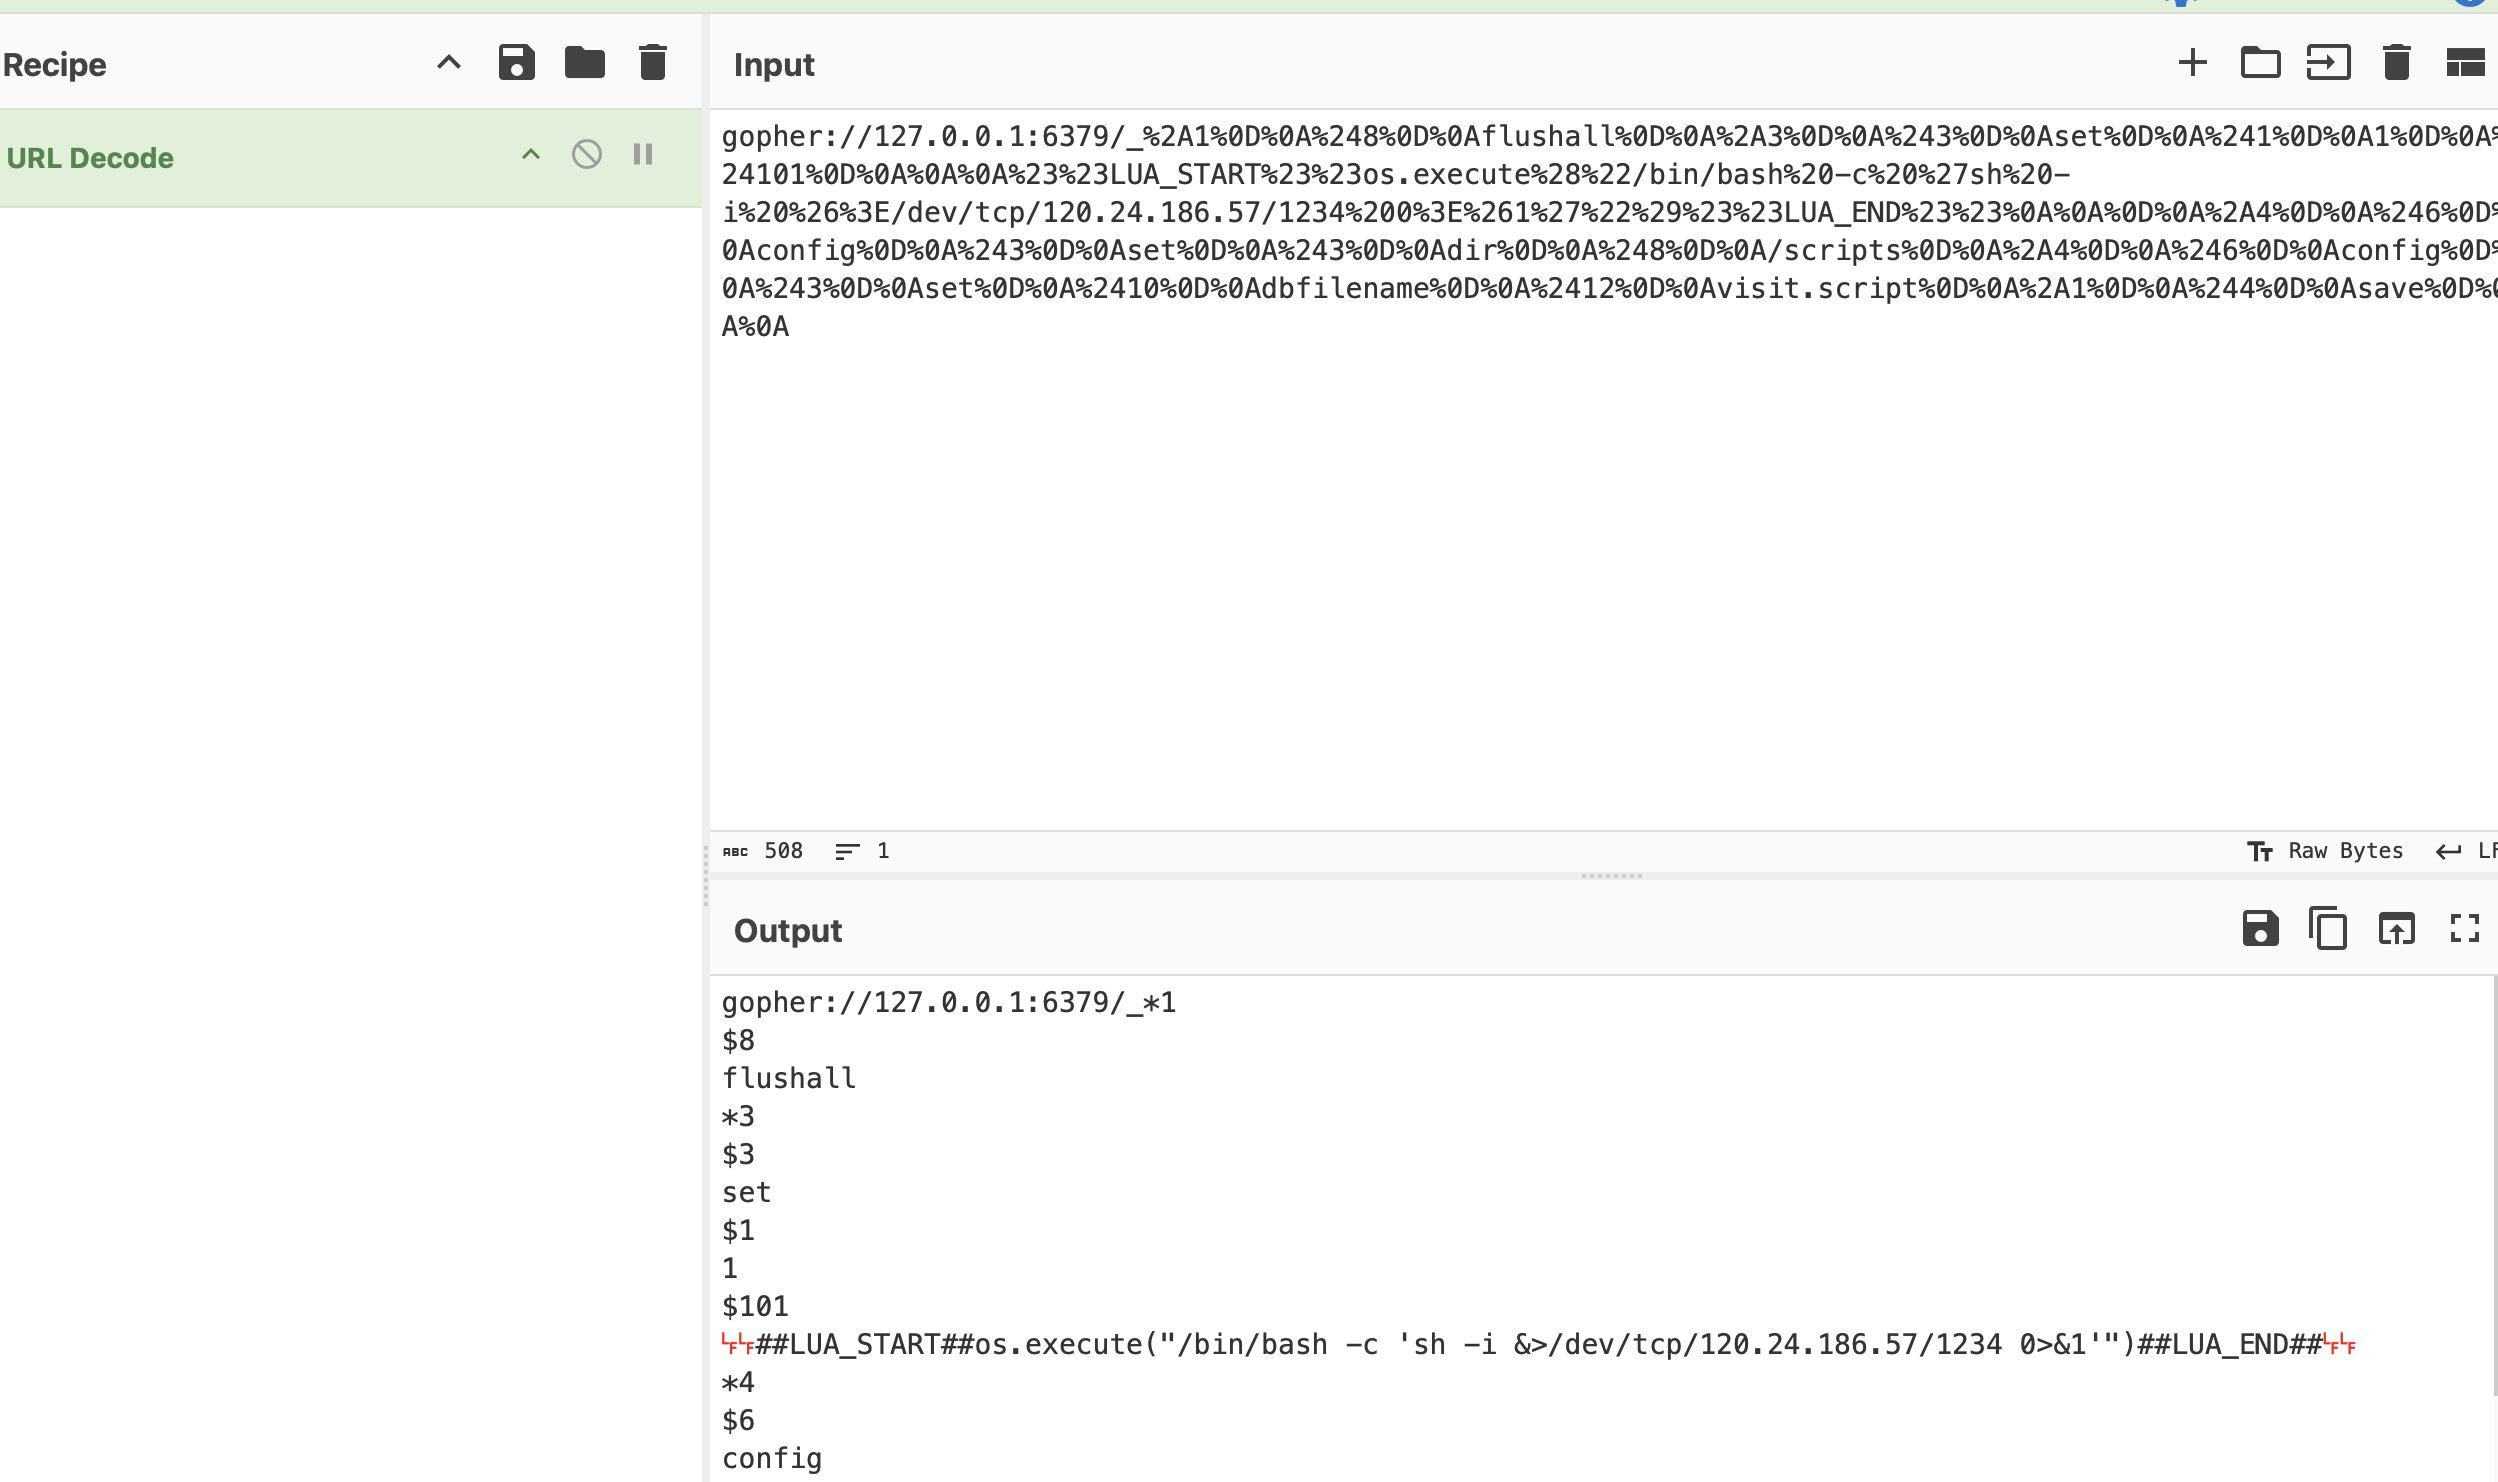Set breakpoint on URL Decode operation
Screen dimensions: 2498x1482
(643, 155)
